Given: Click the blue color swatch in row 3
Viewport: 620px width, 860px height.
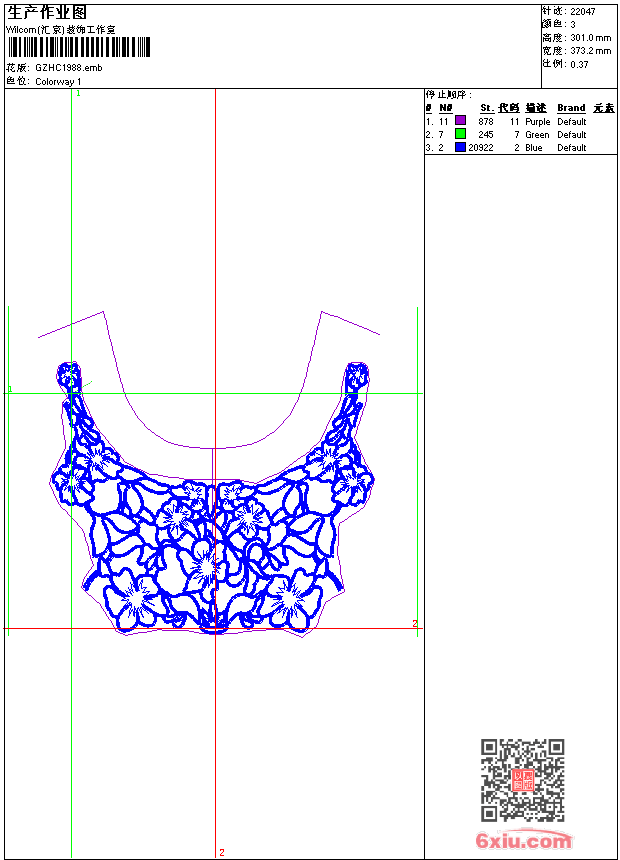Looking at the screenshot, I should pyautogui.click(x=461, y=147).
